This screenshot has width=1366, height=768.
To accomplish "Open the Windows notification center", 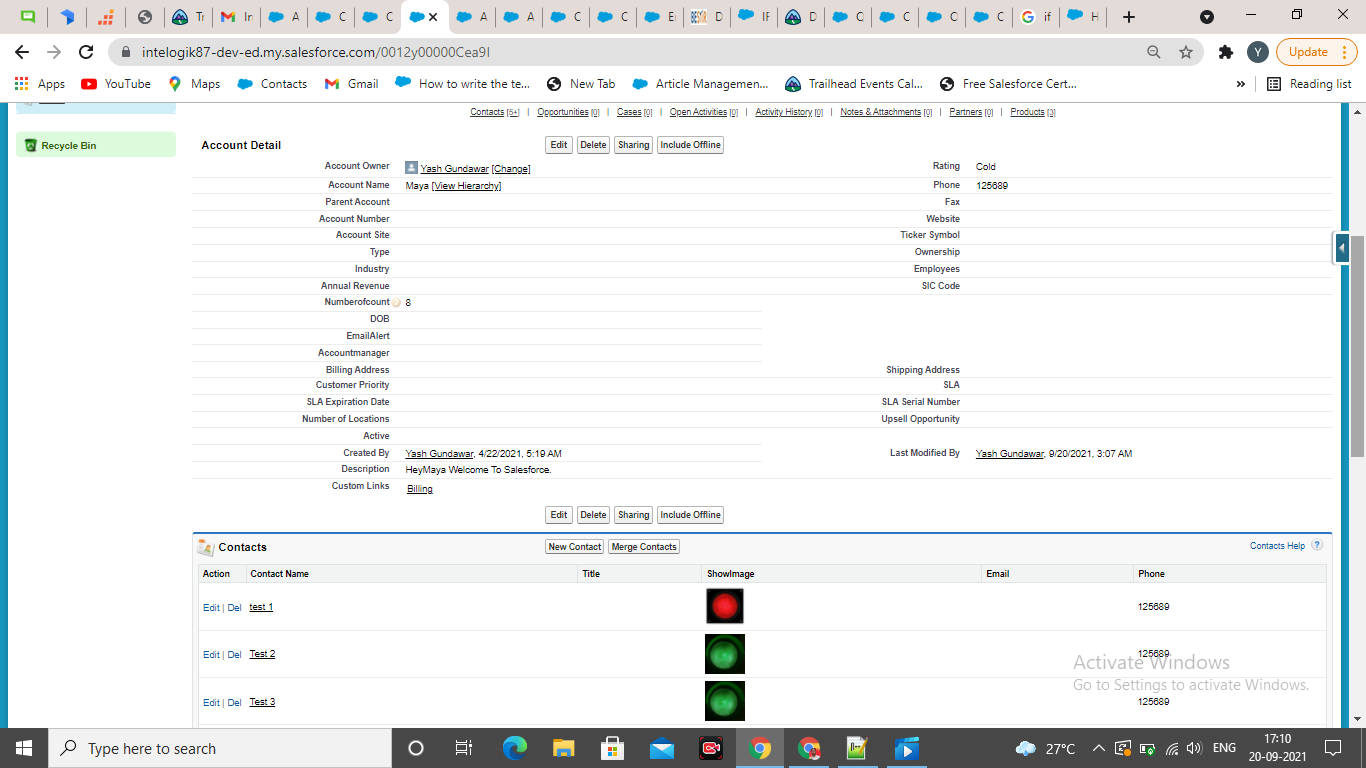I will (1332, 748).
